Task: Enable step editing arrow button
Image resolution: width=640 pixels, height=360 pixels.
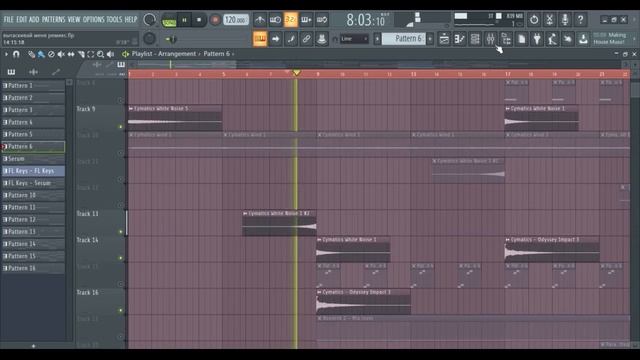Action: (275, 39)
